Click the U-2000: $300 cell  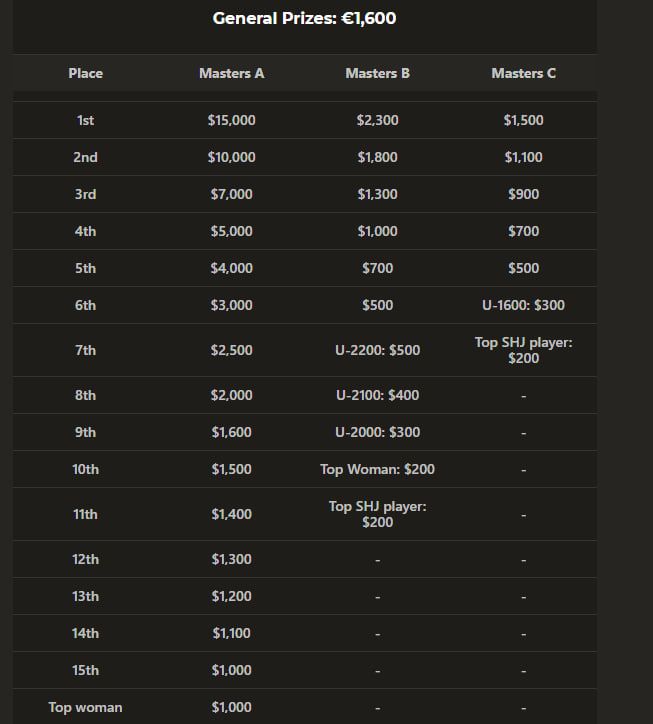click(377, 432)
